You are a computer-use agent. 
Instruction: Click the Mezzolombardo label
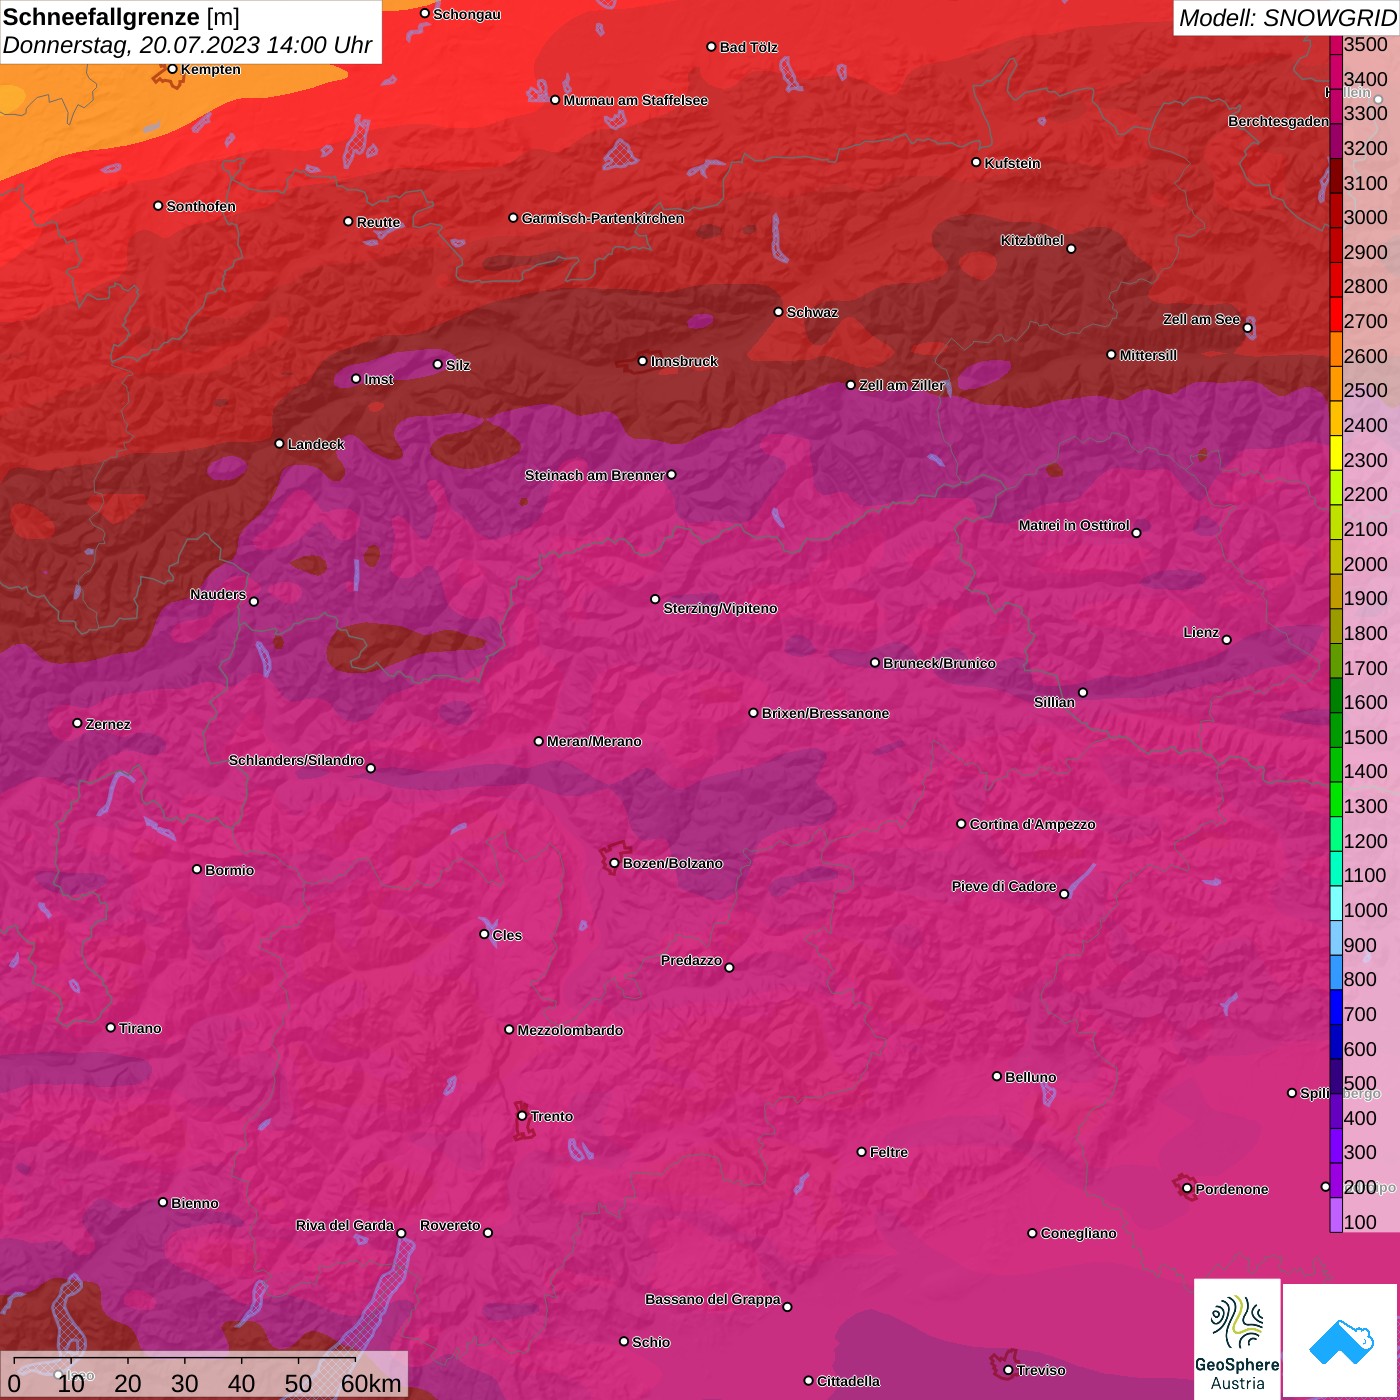(x=570, y=1030)
